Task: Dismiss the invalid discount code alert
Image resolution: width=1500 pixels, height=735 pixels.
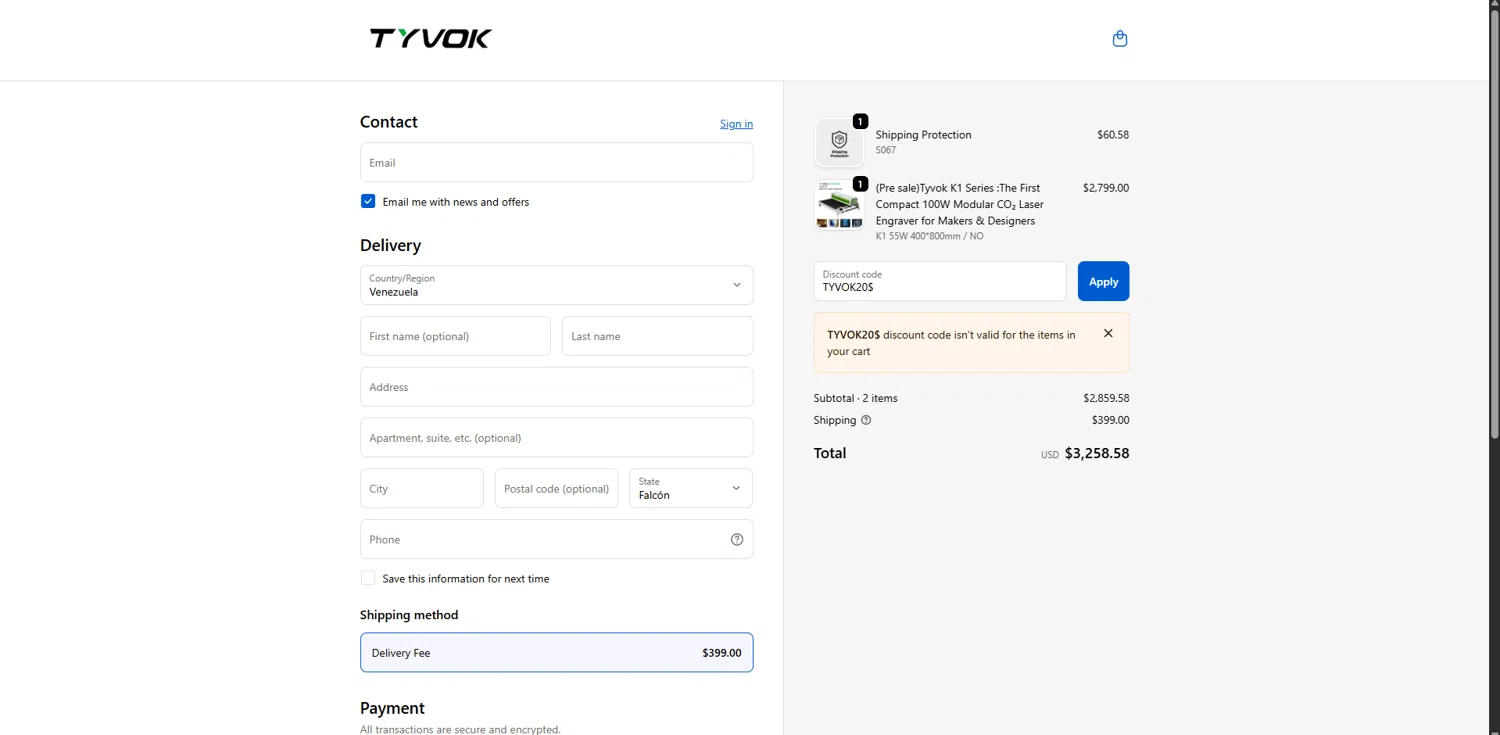Action: tap(1108, 333)
